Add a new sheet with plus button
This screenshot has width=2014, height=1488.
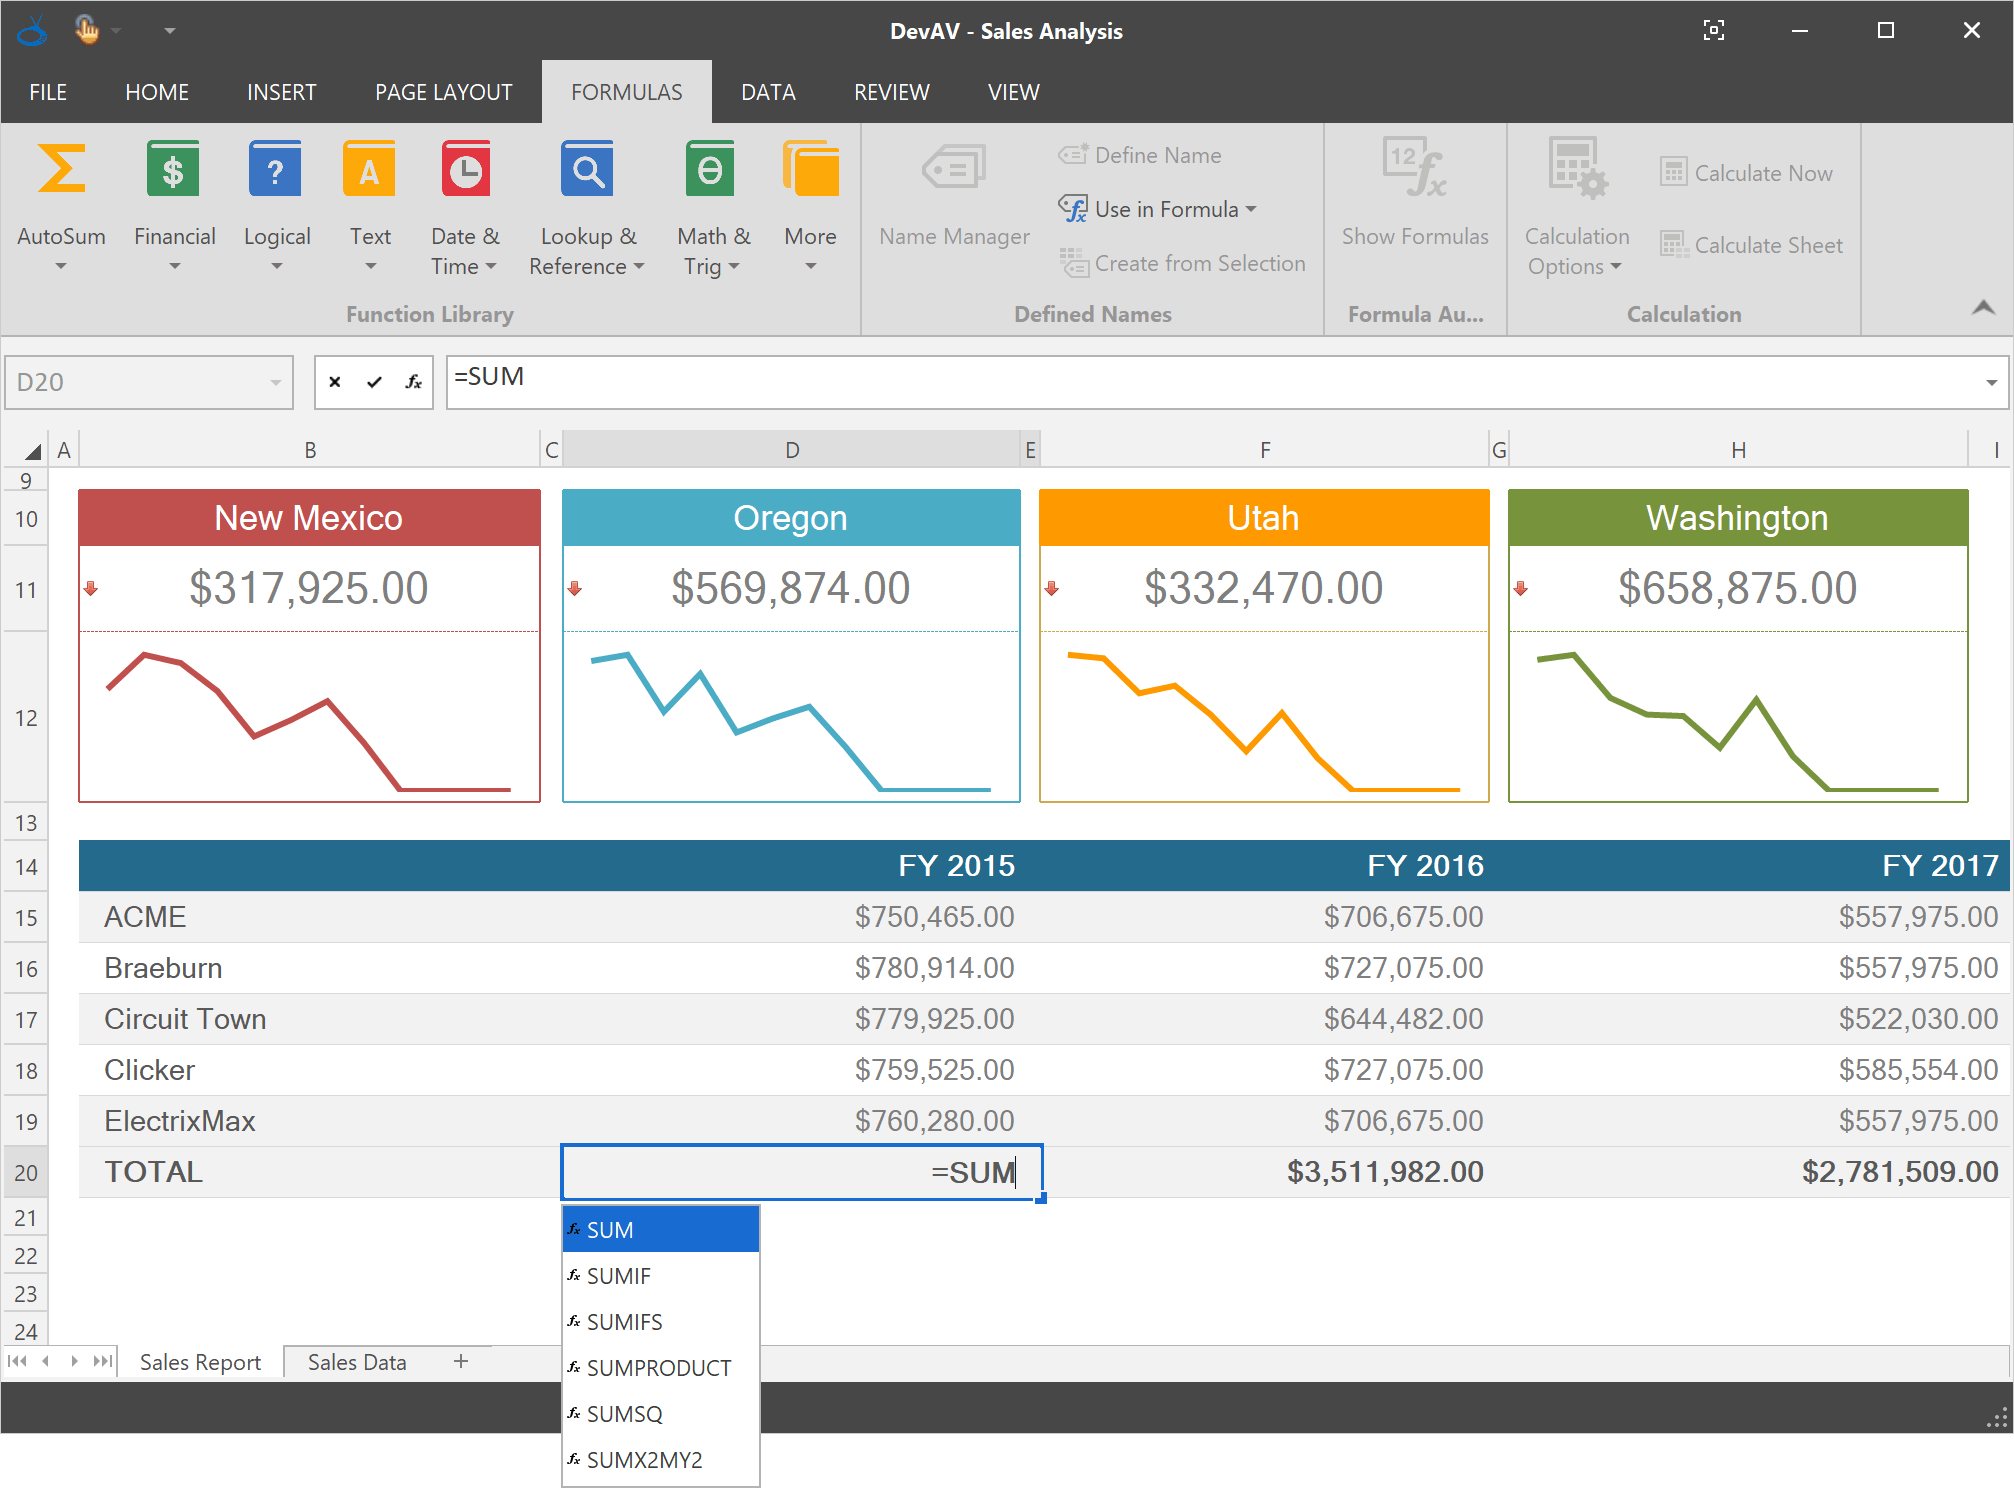[x=461, y=1361]
